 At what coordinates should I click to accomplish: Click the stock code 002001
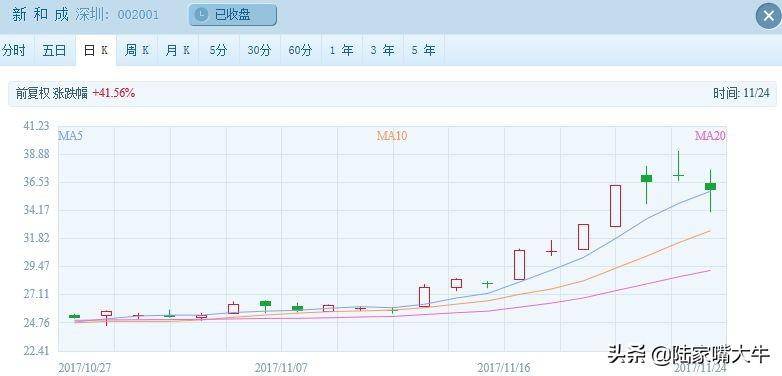coord(138,15)
